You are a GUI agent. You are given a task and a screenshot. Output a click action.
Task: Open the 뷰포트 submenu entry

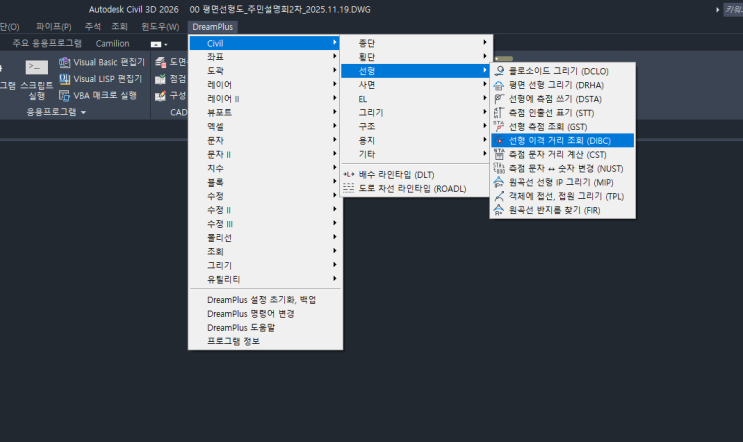pos(265,112)
